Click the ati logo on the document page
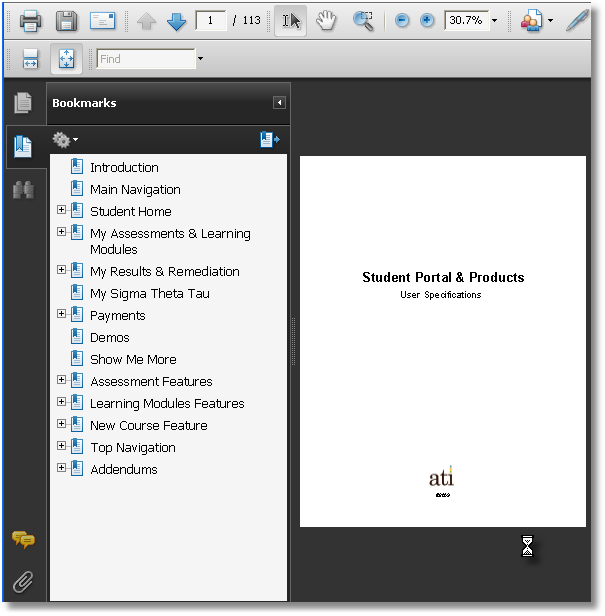 (x=442, y=477)
